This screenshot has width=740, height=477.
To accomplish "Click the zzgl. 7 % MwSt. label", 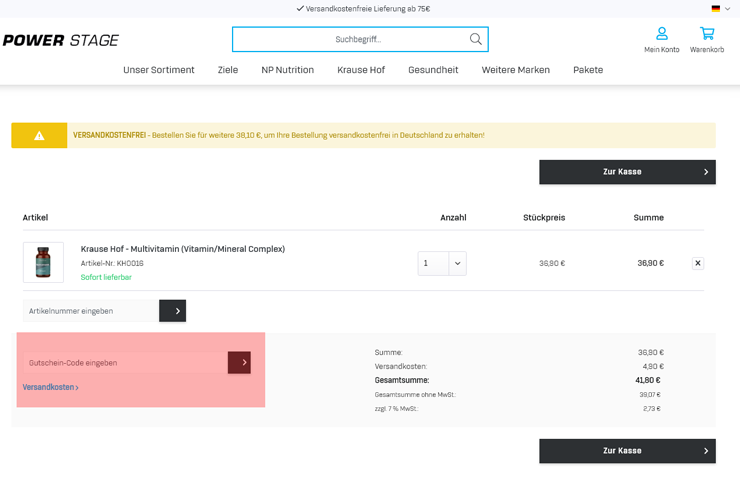I will tap(396, 409).
